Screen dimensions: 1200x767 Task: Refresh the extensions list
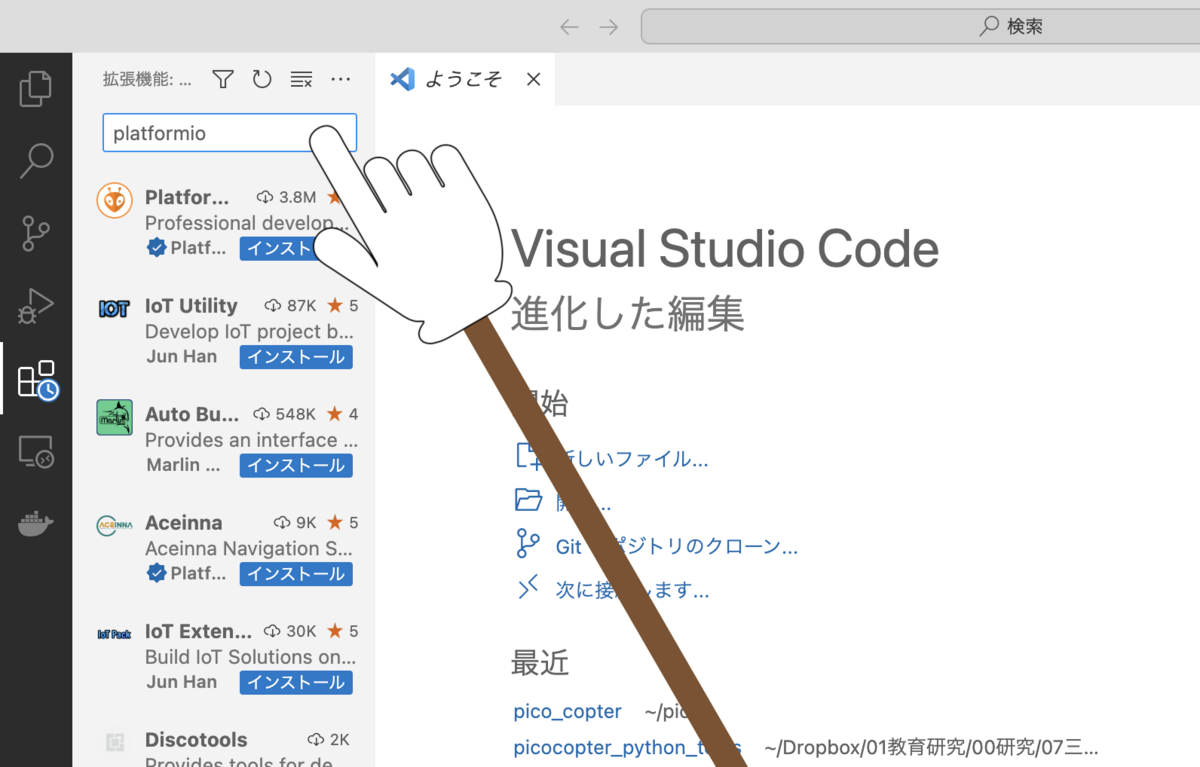pyautogui.click(x=261, y=79)
